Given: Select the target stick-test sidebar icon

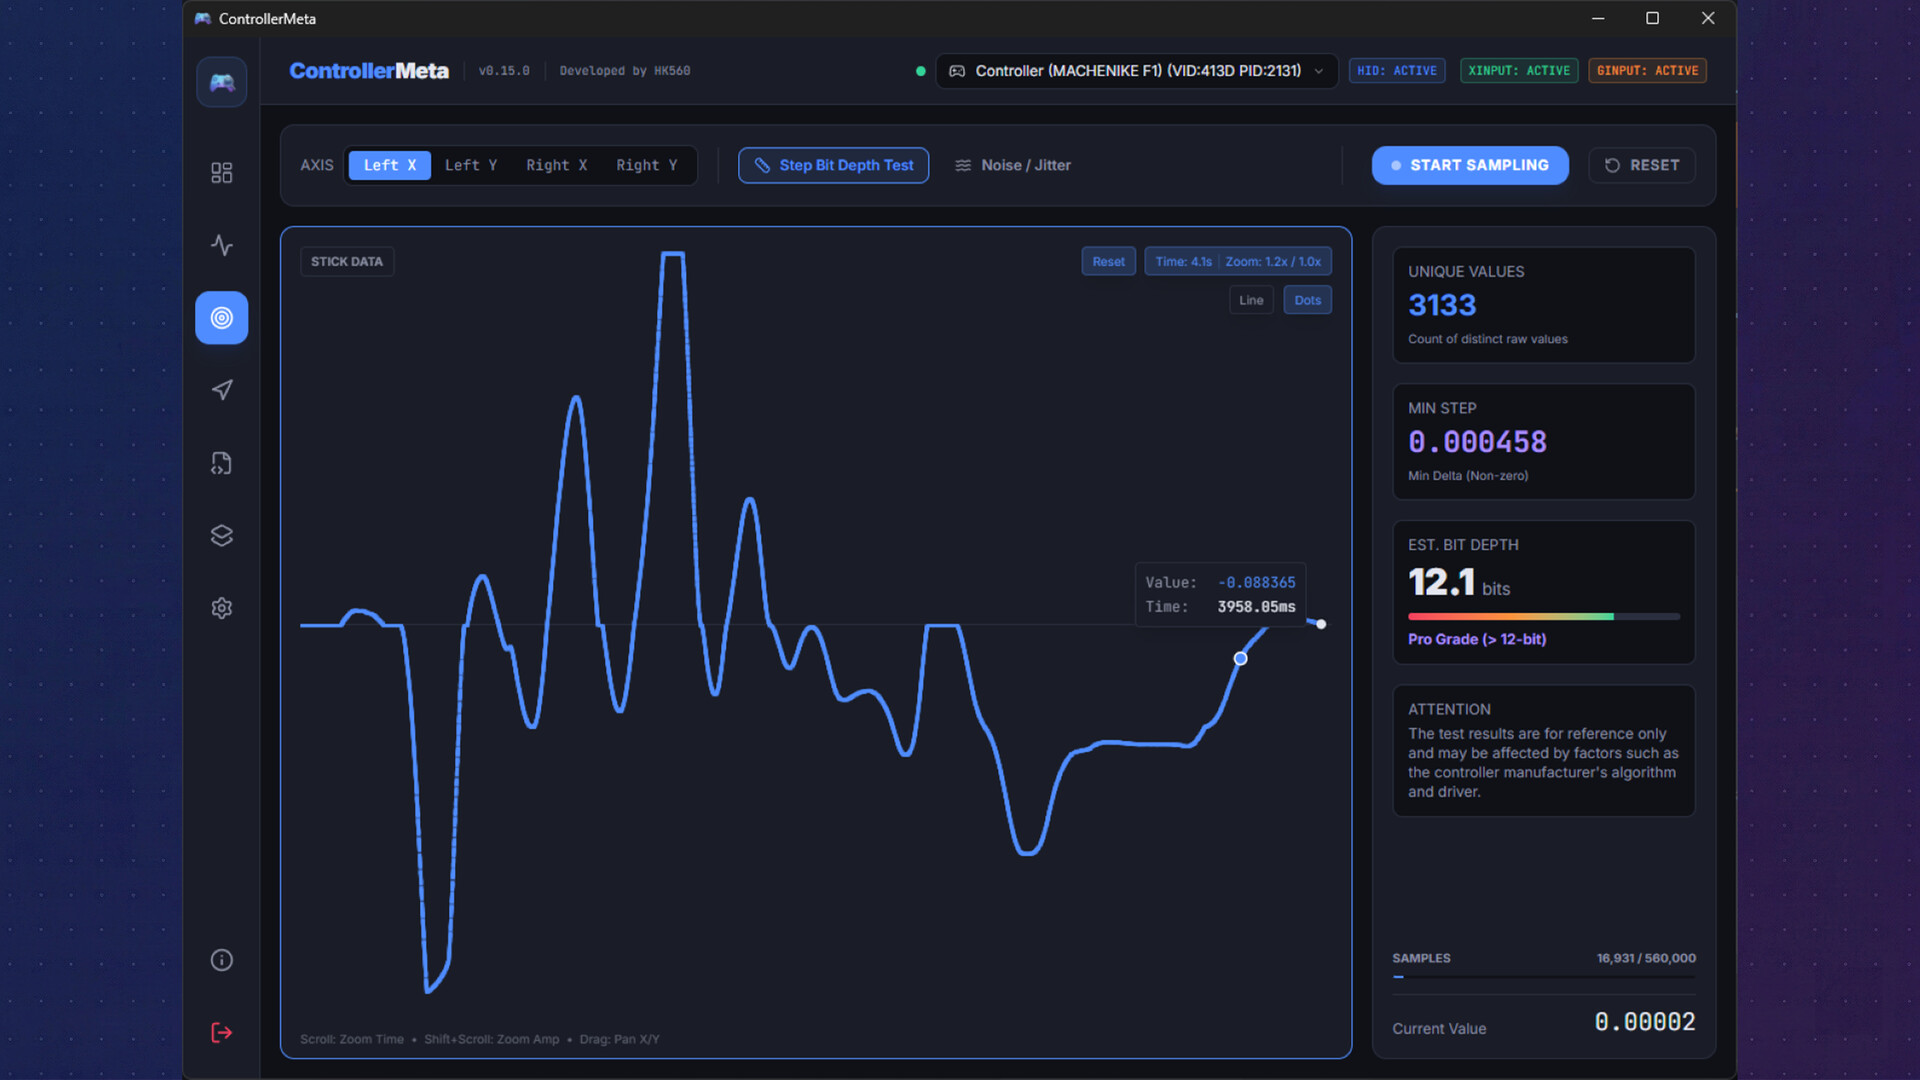Looking at the screenshot, I should (221, 318).
